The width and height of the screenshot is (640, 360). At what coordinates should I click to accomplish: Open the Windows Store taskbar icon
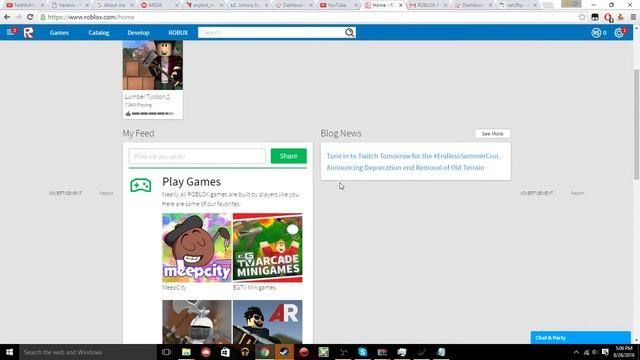pos(225,352)
